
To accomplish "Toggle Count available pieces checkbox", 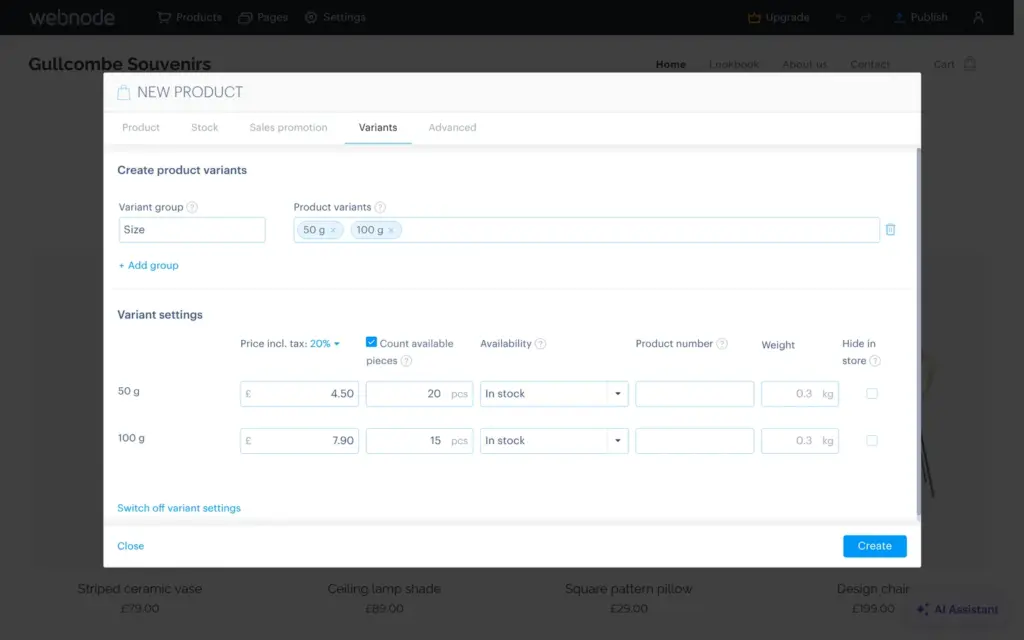I will [x=371, y=342].
